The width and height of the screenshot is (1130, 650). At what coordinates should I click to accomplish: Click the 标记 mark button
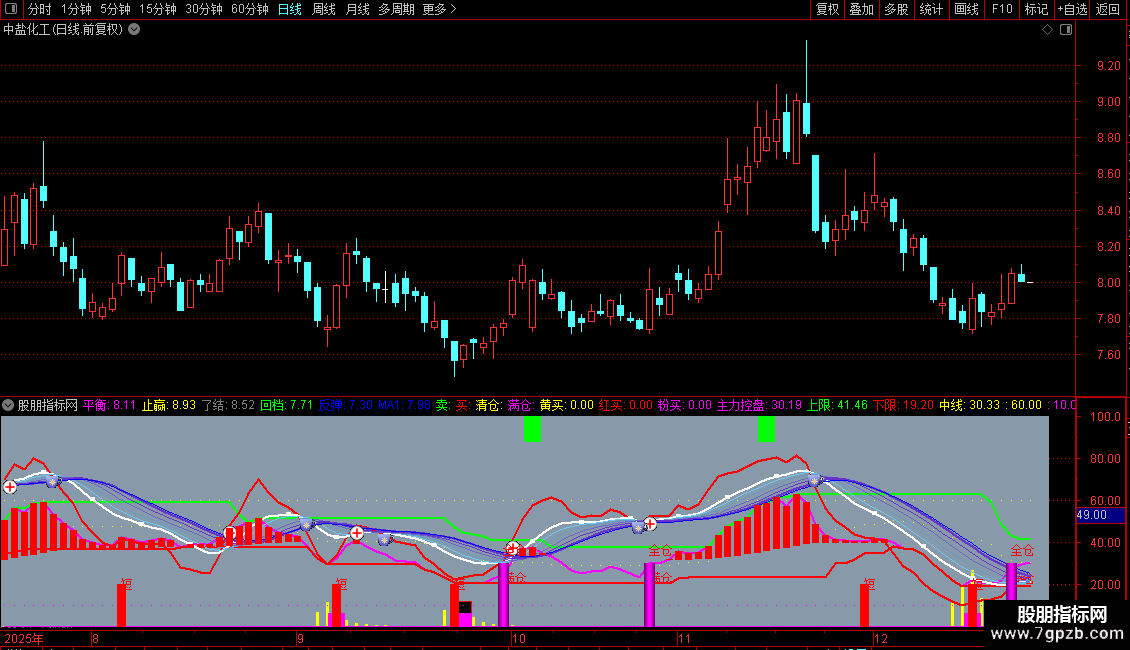tap(1036, 9)
